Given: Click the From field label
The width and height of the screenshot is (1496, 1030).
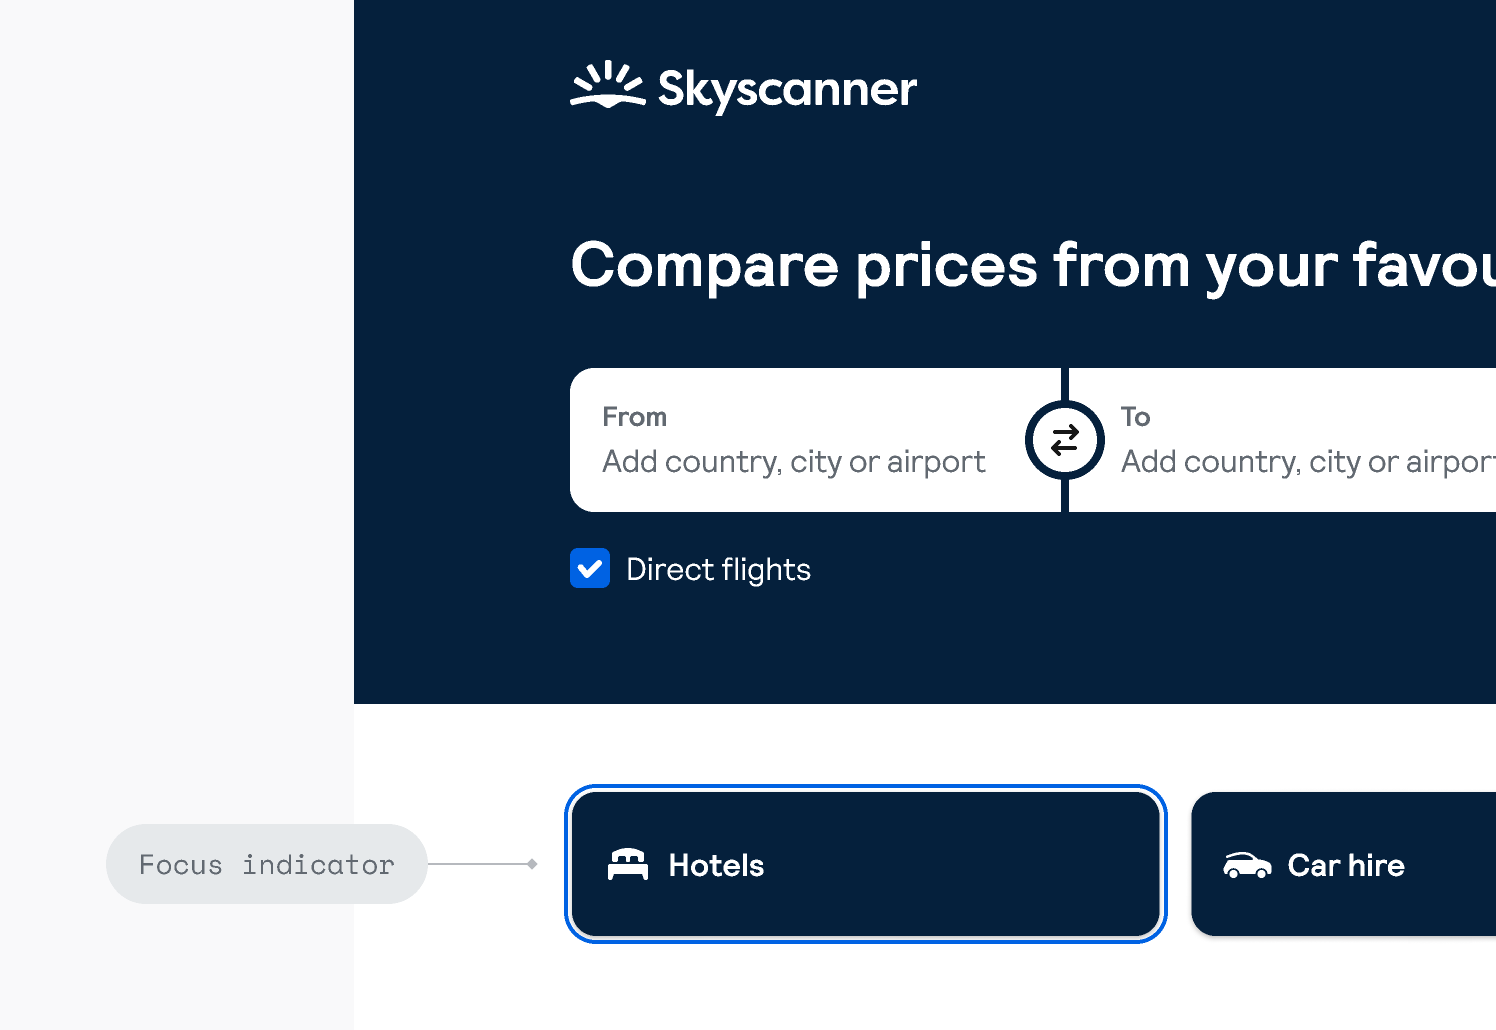Looking at the screenshot, I should coord(634,417).
